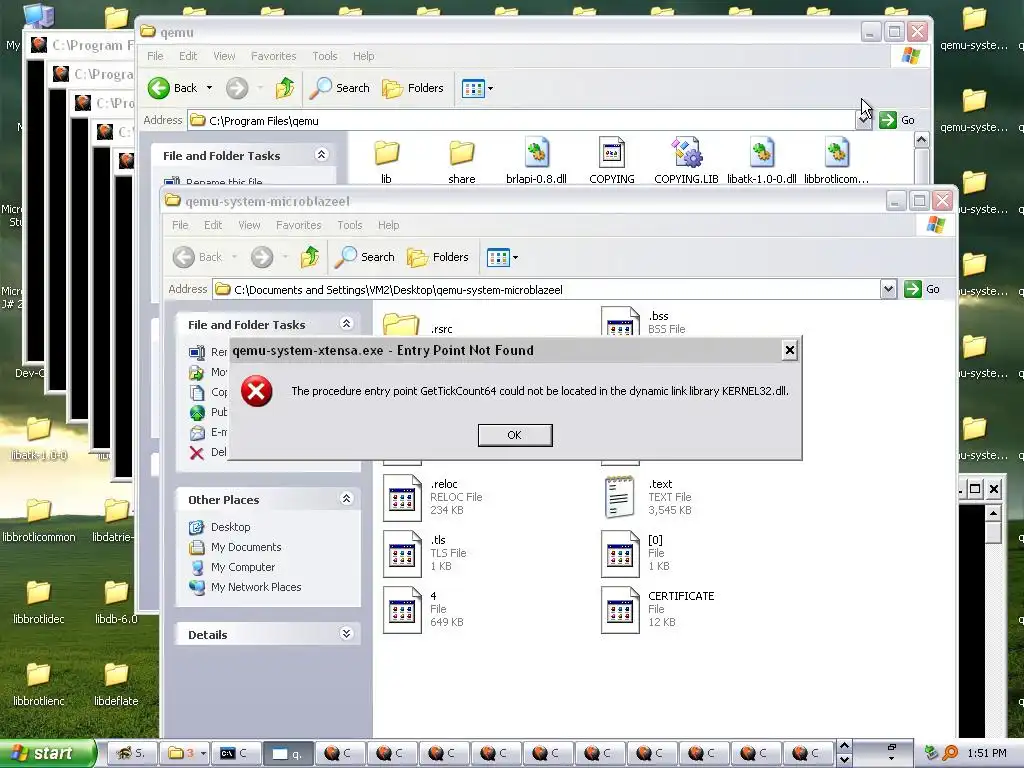Click scroll up arrow in qemu window file list
The height and width of the screenshot is (768, 1024).
(921, 140)
